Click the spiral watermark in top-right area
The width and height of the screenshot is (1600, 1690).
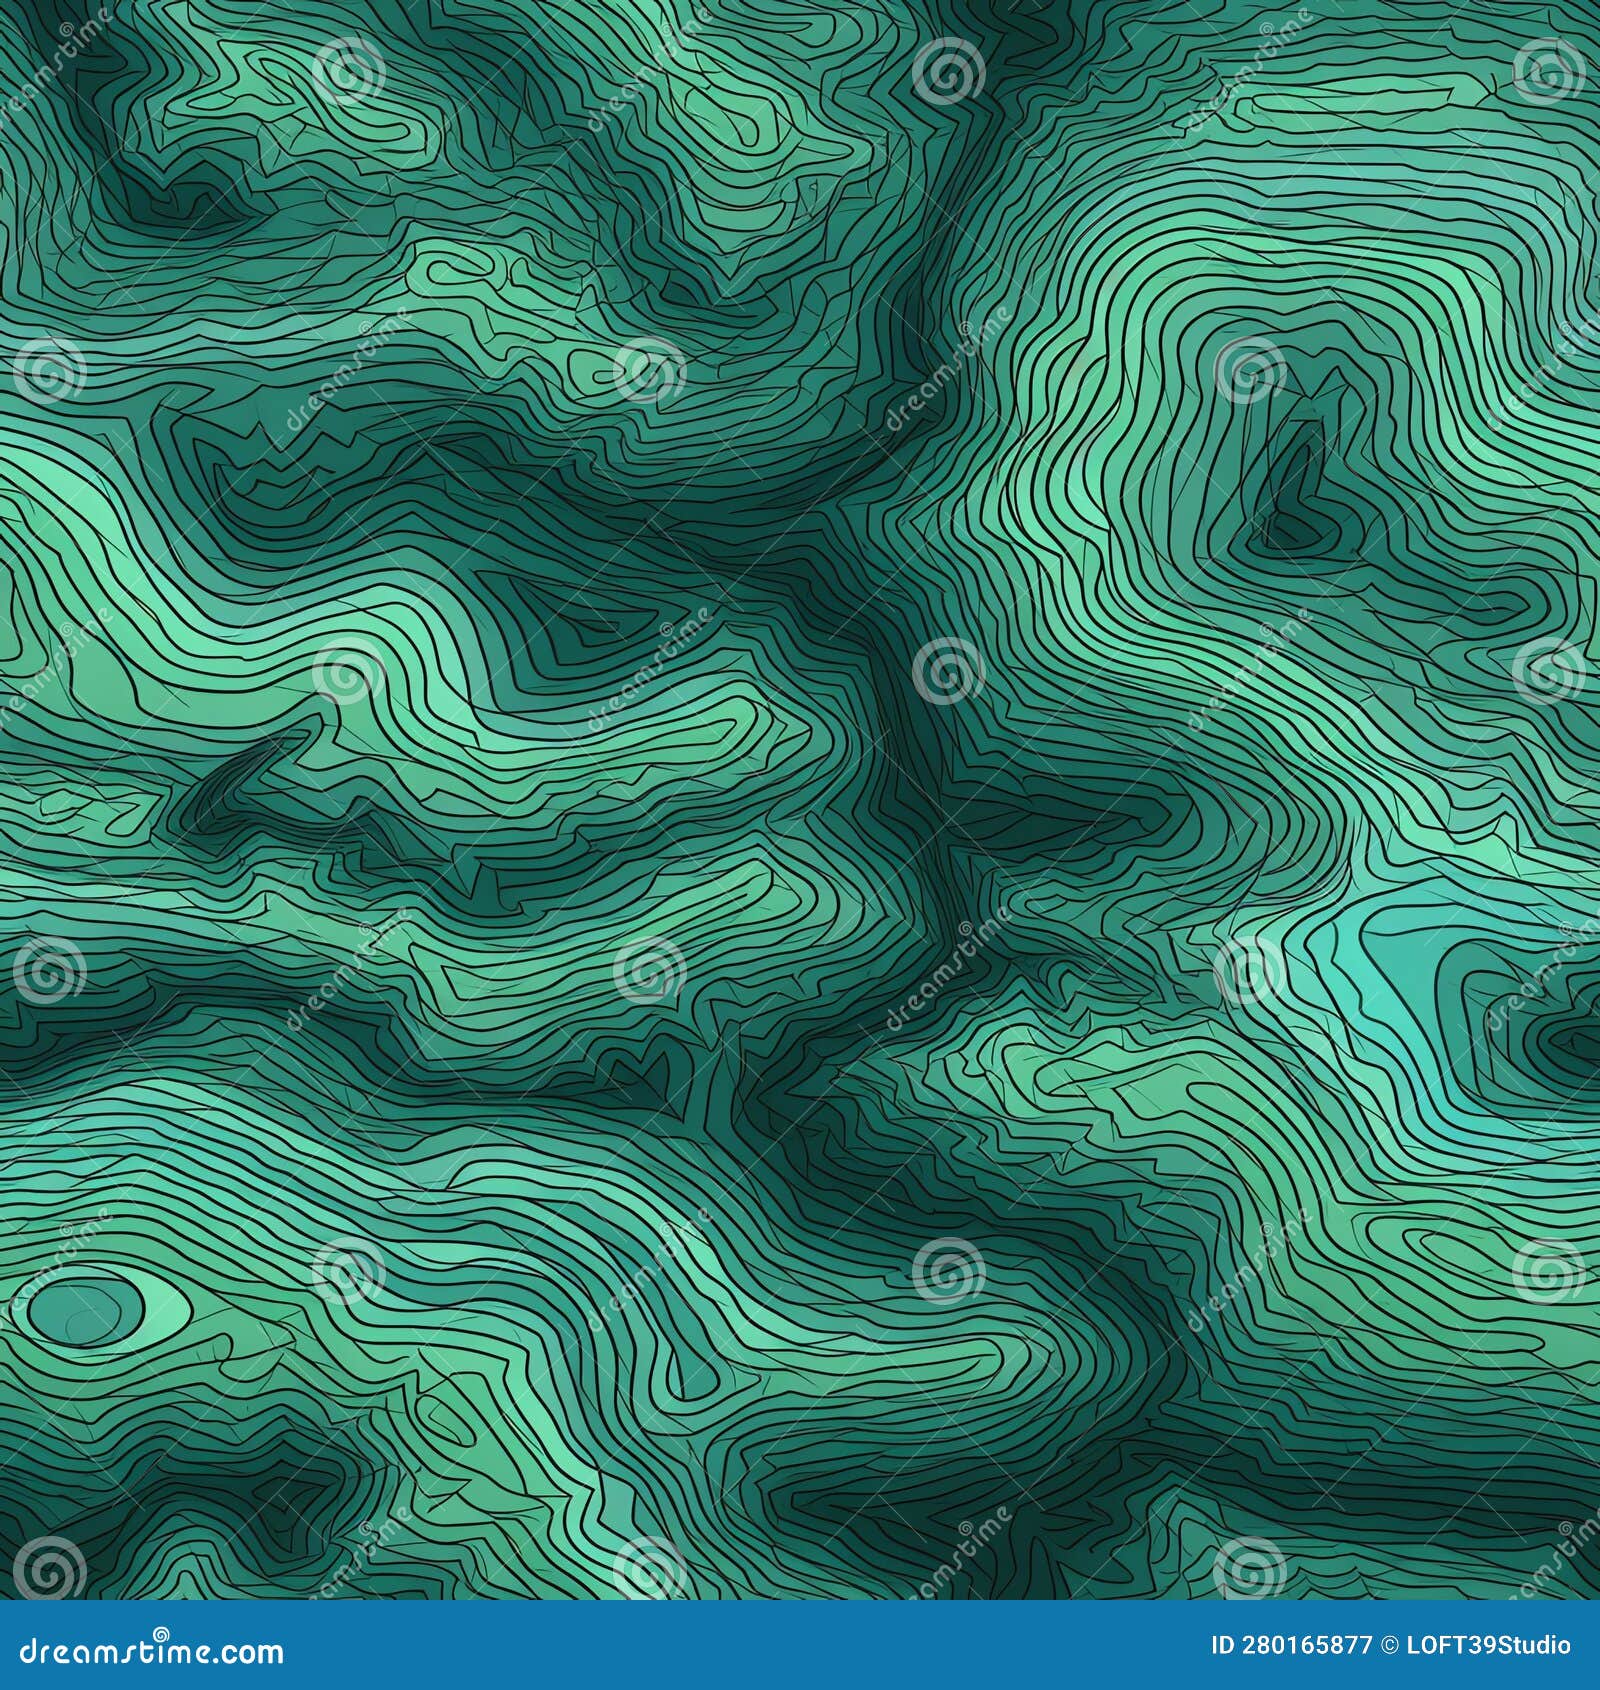click(1550, 70)
